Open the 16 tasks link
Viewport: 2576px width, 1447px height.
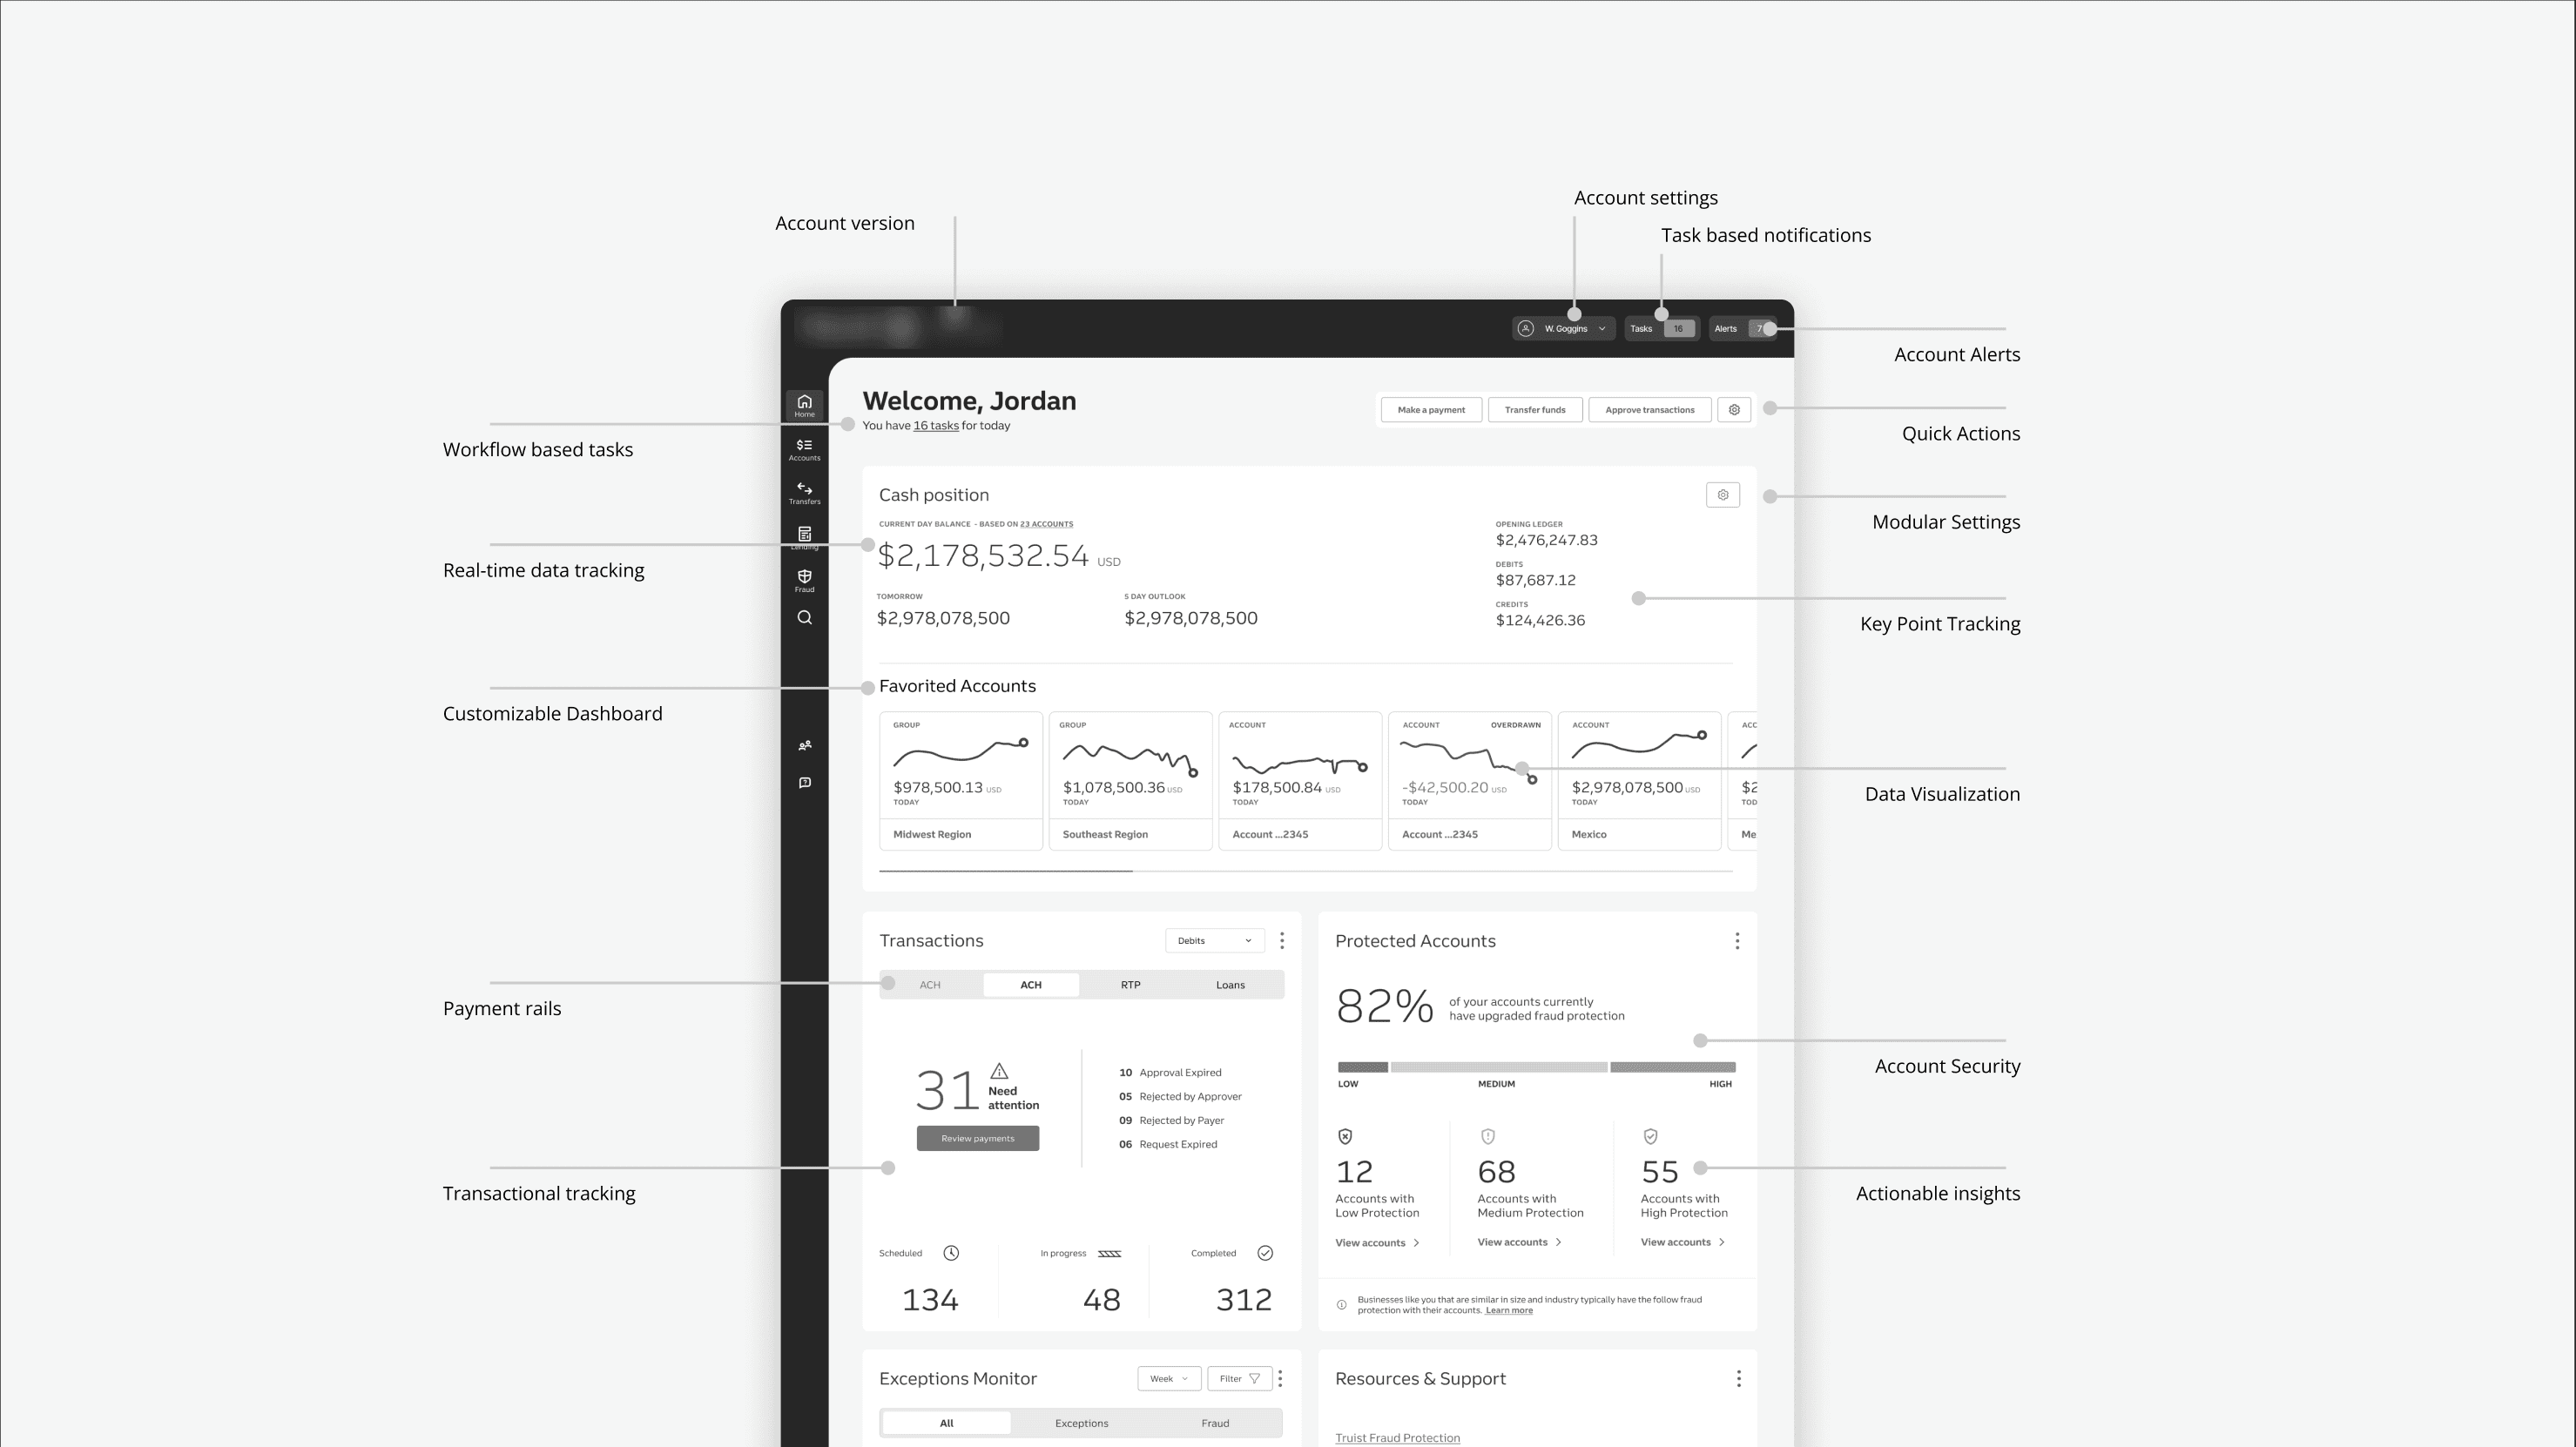[x=935, y=426]
